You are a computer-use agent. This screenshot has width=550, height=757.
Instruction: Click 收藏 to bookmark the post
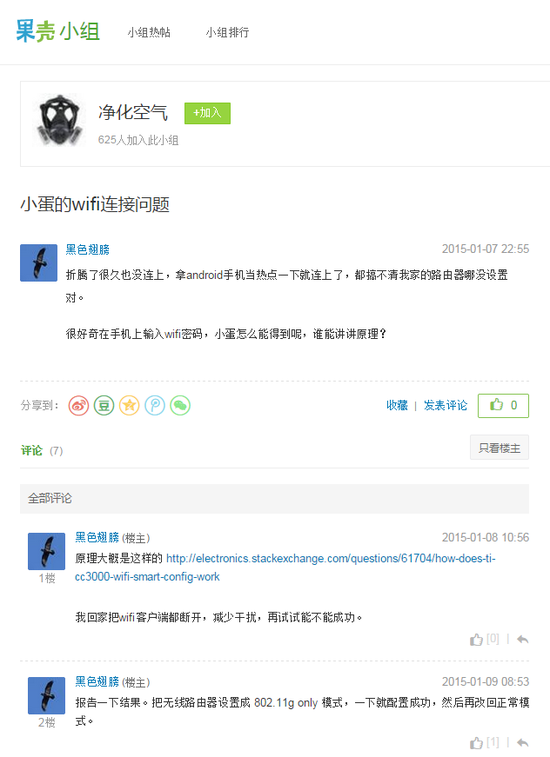pyautogui.click(x=397, y=406)
